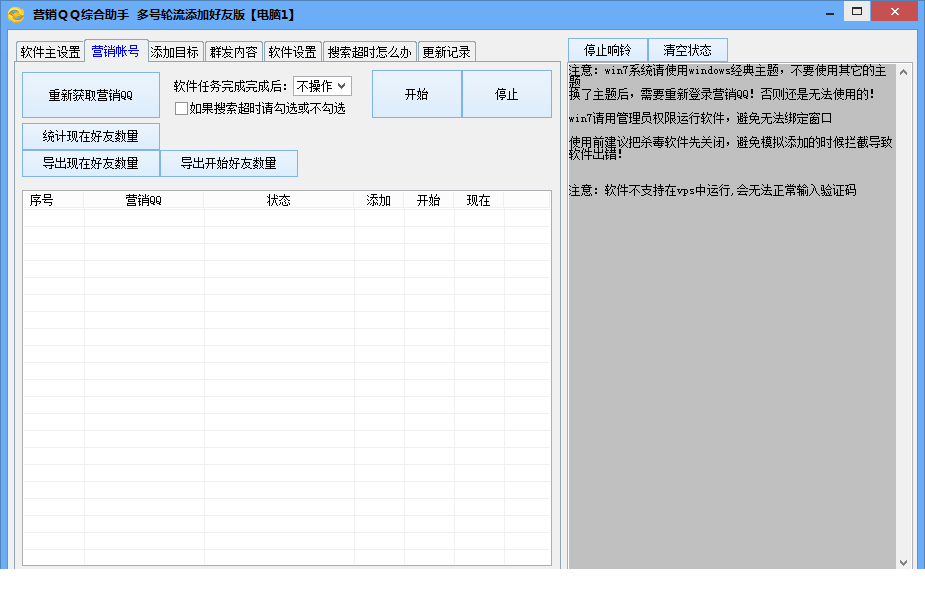
Task: Clear status with 清空状态 button
Action: point(688,50)
